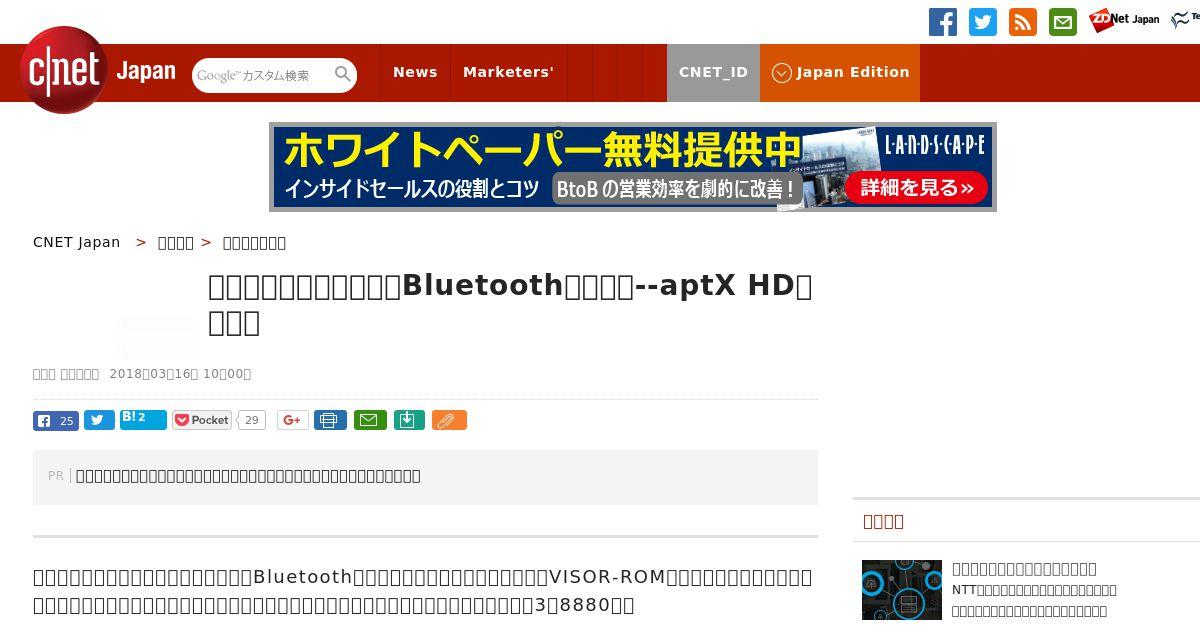Open the CNET Japan logo homepage
Screen dimensions: 1200x630
97,70
